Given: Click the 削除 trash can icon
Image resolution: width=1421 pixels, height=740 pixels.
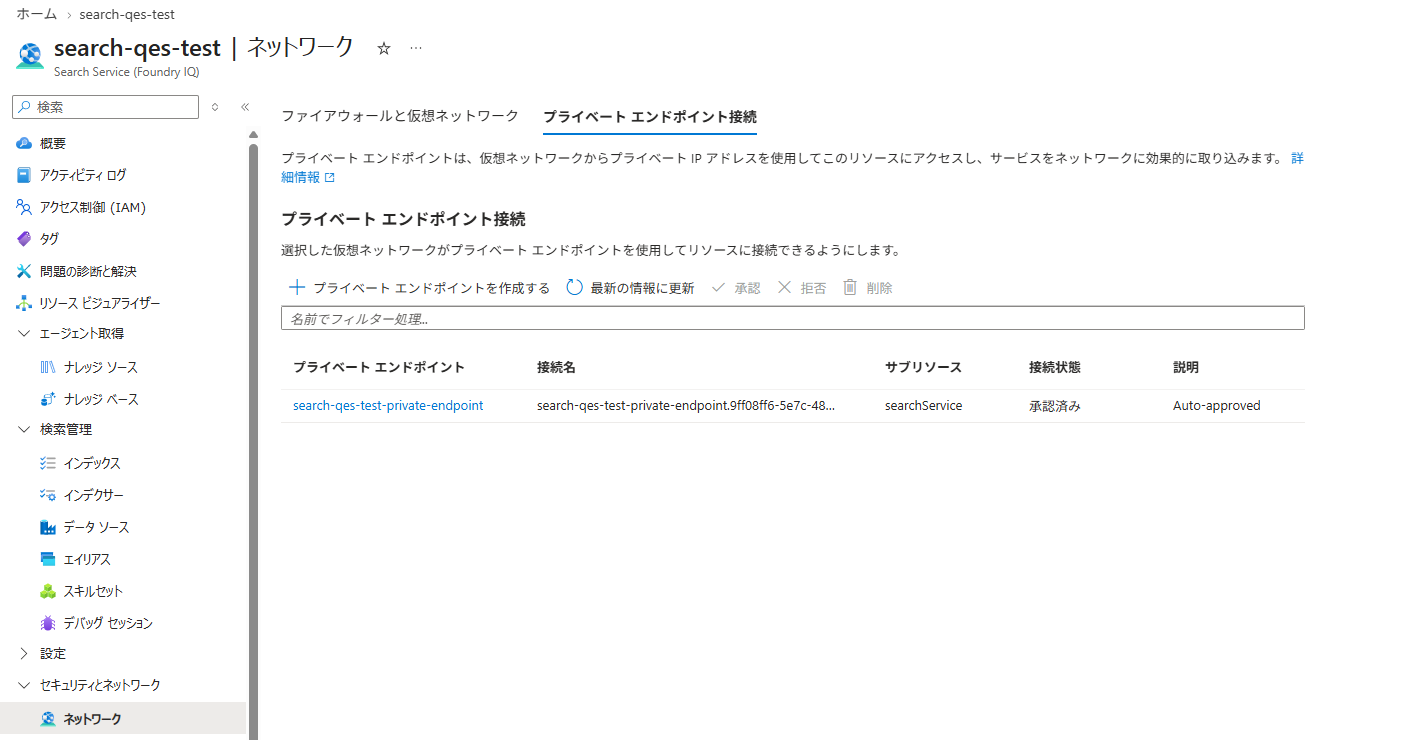Looking at the screenshot, I should [x=850, y=288].
